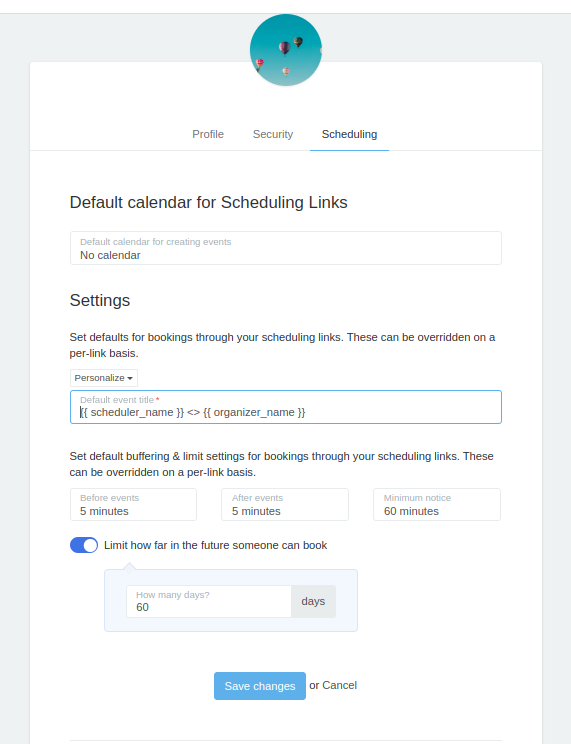
Task: Open the Security tab
Action: [x=273, y=134]
